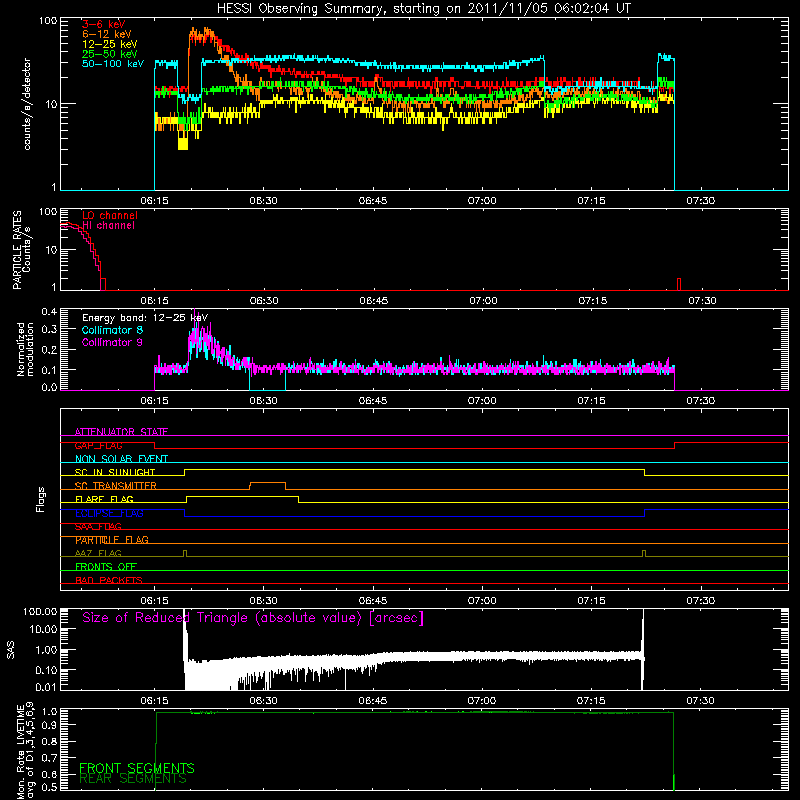Image resolution: width=800 pixels, height=800 pixels.
Task: Click '07:15' tick under the Flags panel
Action: tap(591, 601)
